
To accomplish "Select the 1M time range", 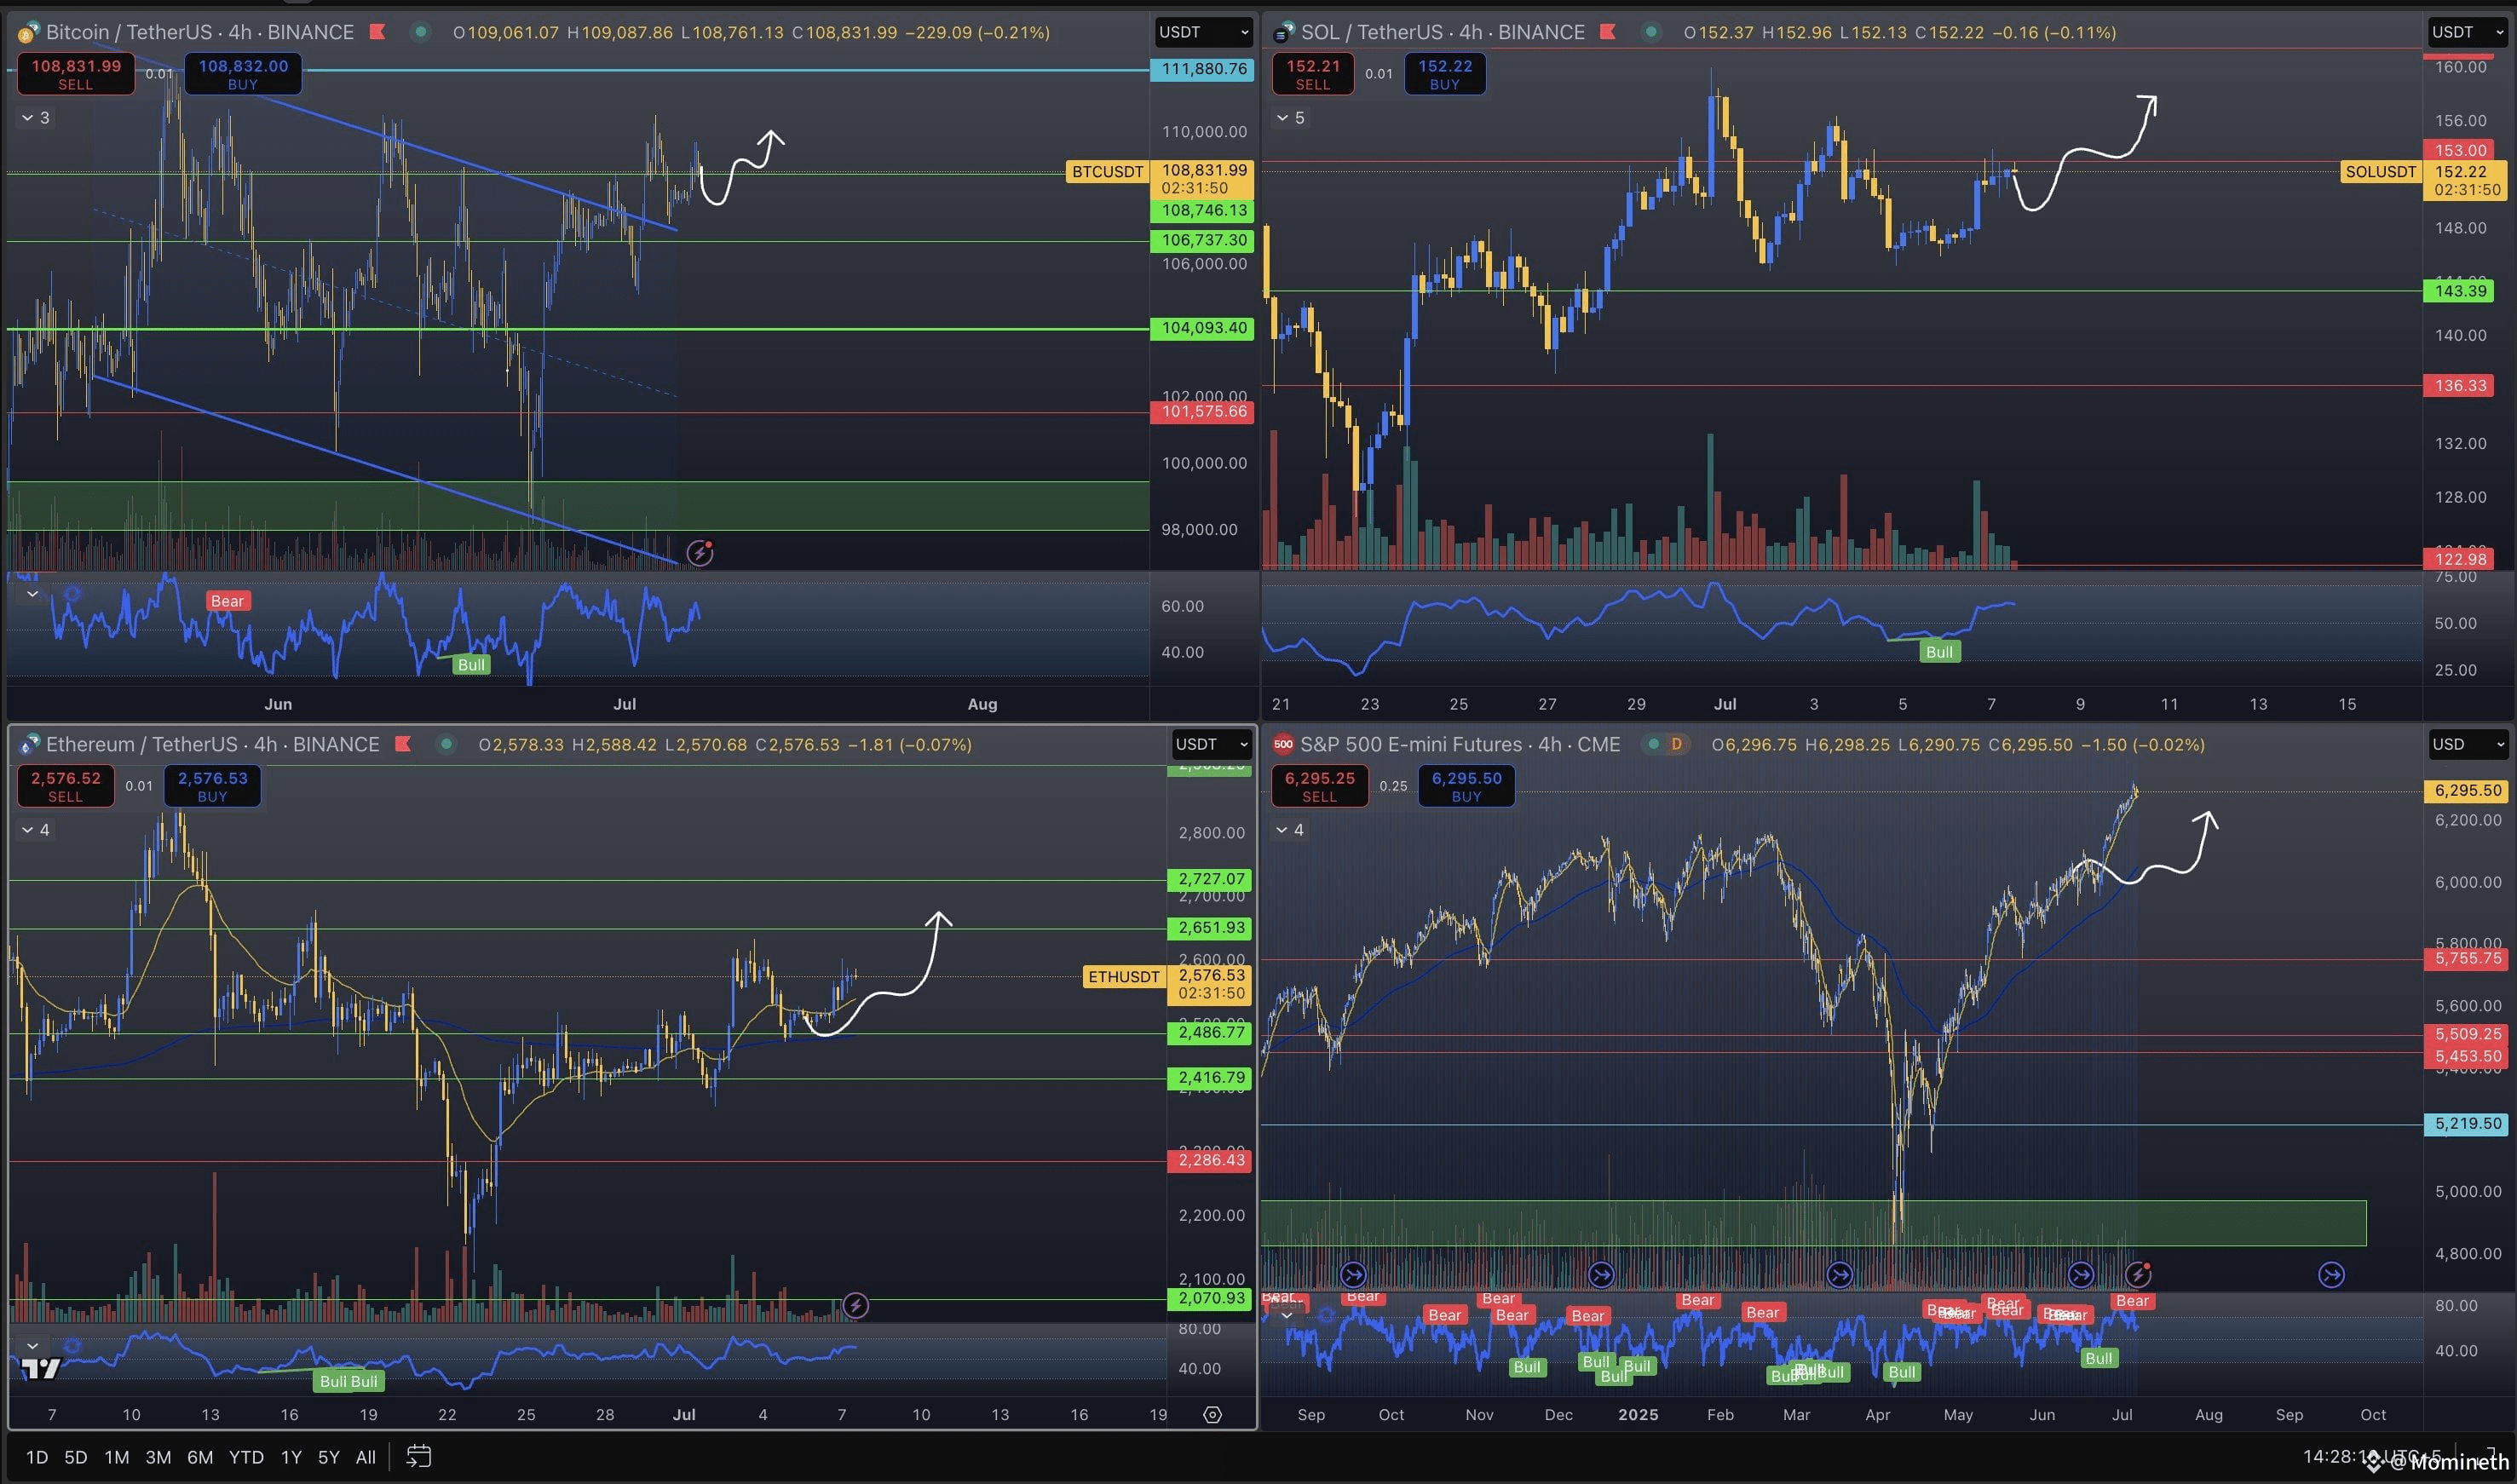I will pos(117,1457).
